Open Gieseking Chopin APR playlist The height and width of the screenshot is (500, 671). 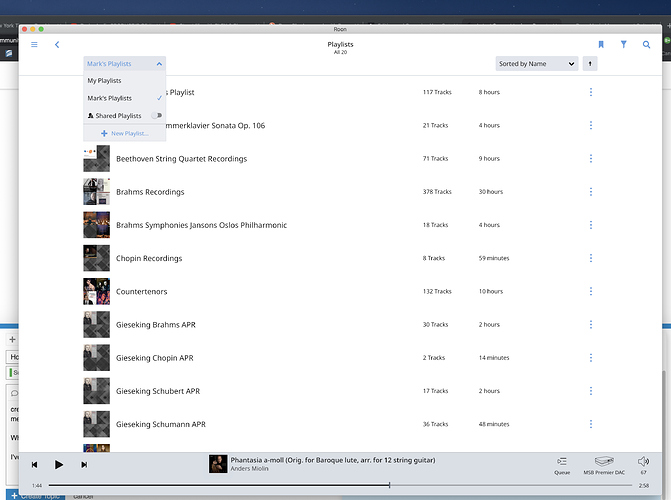154,358
